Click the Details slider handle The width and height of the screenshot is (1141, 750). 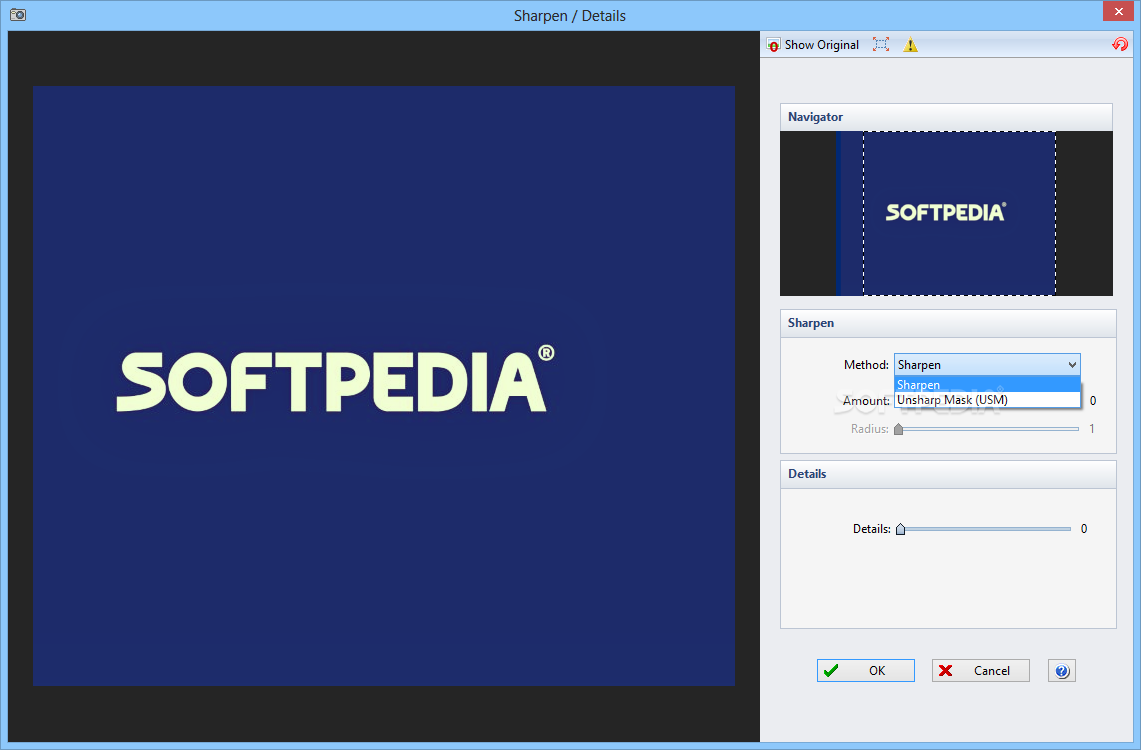[x=901, y=529]
